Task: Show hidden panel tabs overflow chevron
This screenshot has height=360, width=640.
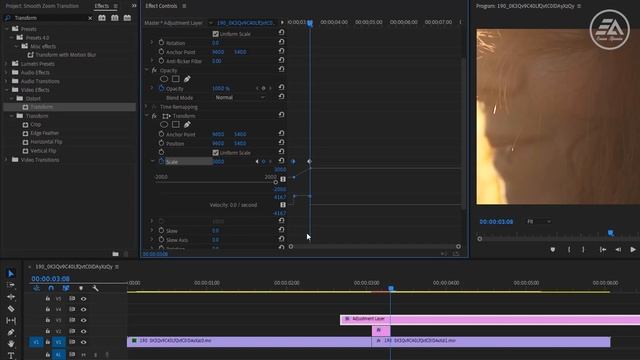Action: tap(134, 6)
